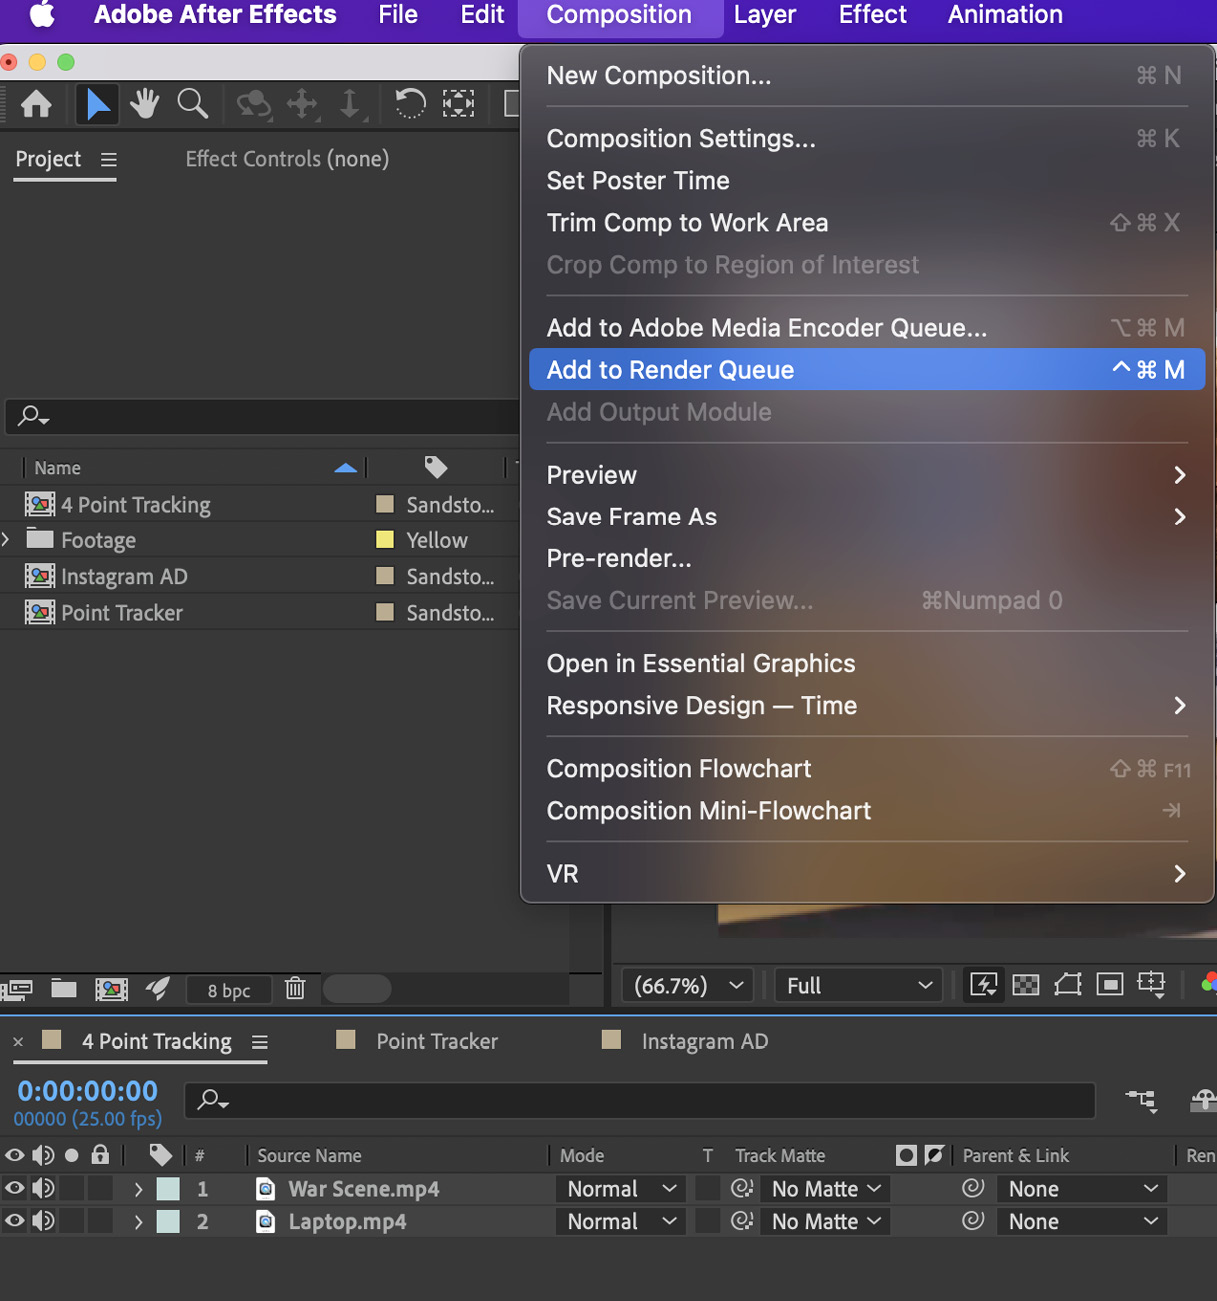Select the Pan camera tool
The image size is (1217, 1301).
tap(302, 104)
